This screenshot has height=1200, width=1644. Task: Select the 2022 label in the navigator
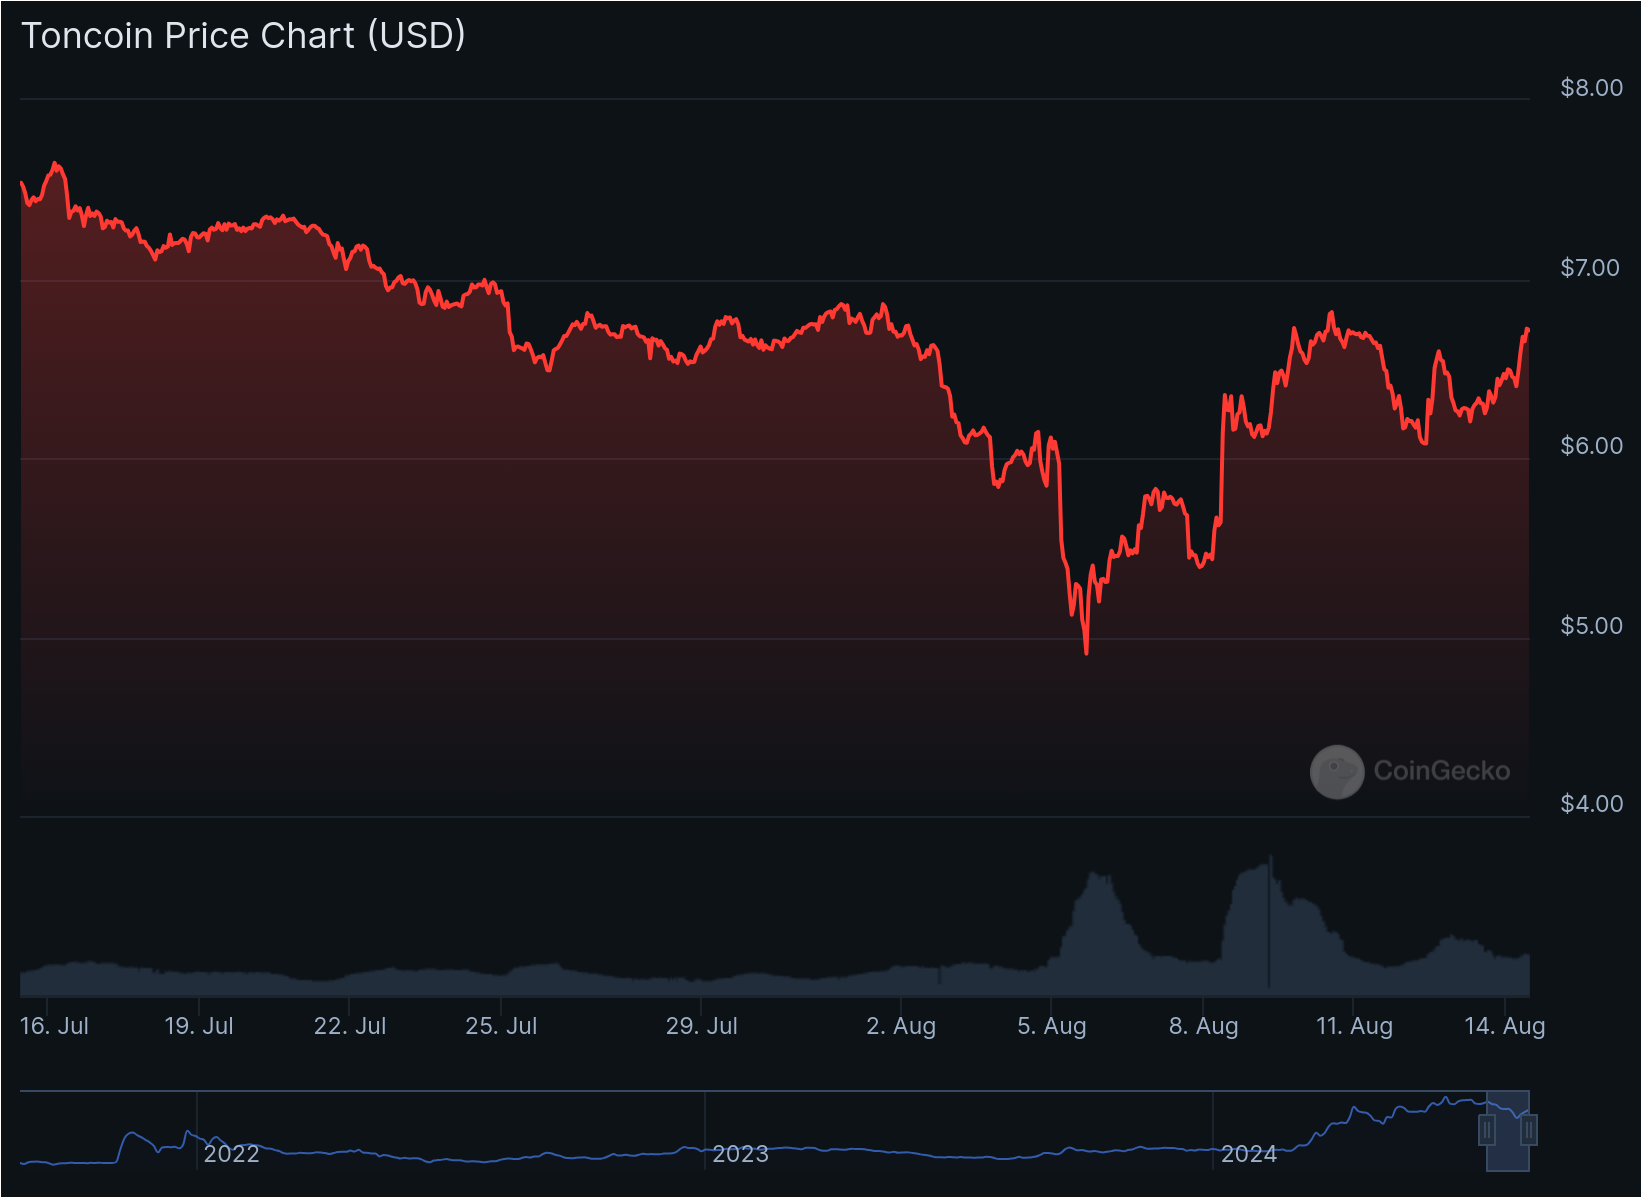[x=232, y=1154]
